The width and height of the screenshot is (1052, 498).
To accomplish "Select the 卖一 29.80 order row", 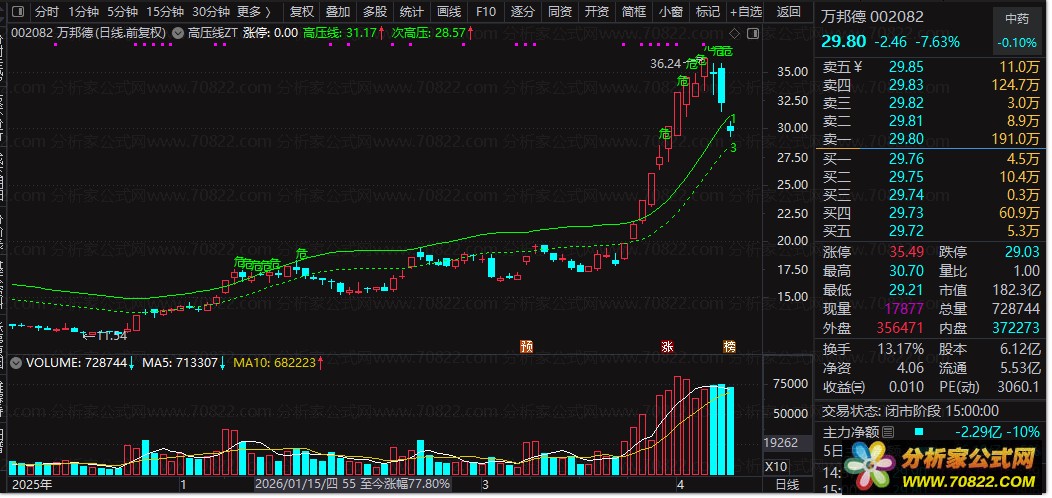I will (x=931, y=140).
